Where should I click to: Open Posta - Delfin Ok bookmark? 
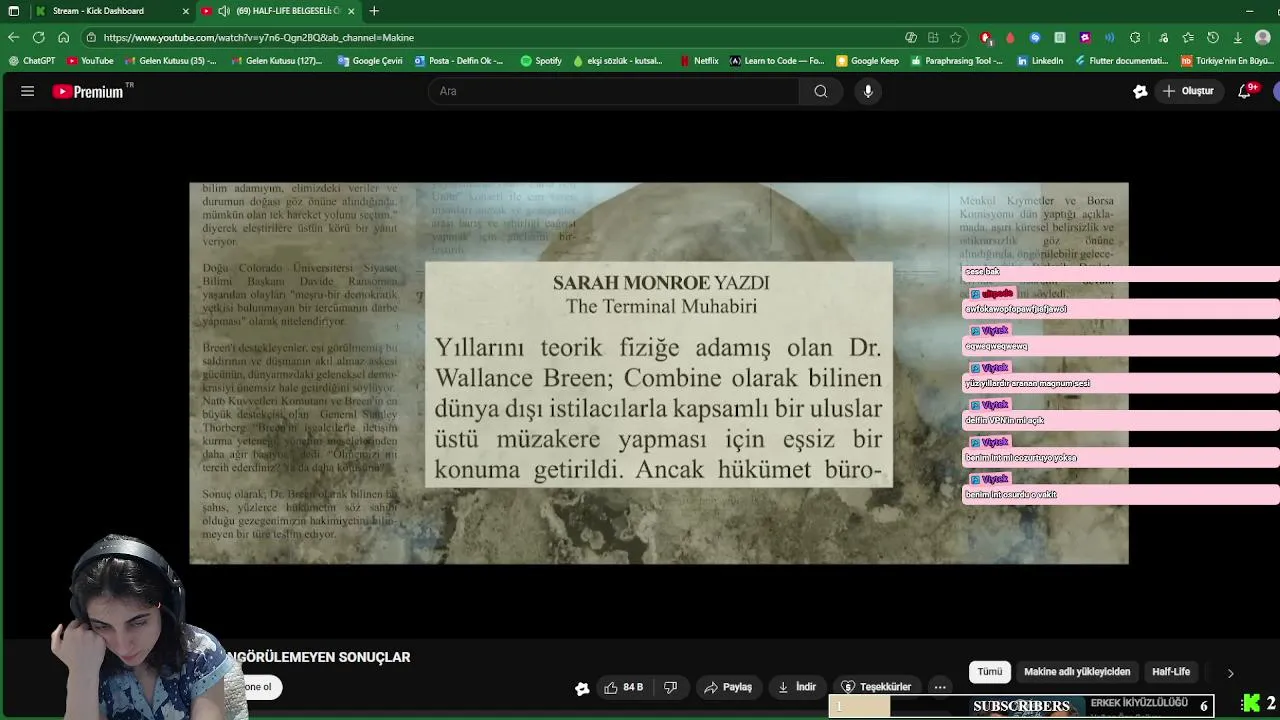coord(459,60)
